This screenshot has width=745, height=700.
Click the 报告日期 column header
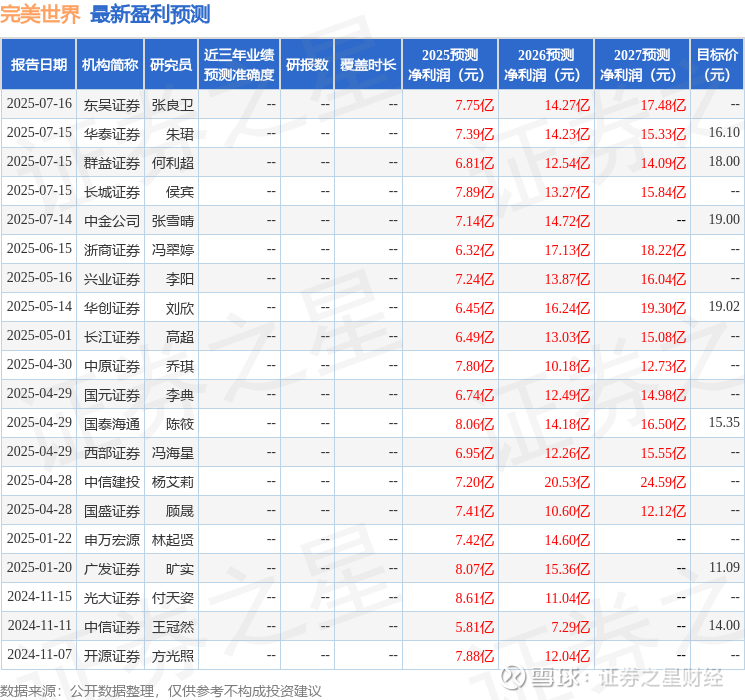click(38, 65)
